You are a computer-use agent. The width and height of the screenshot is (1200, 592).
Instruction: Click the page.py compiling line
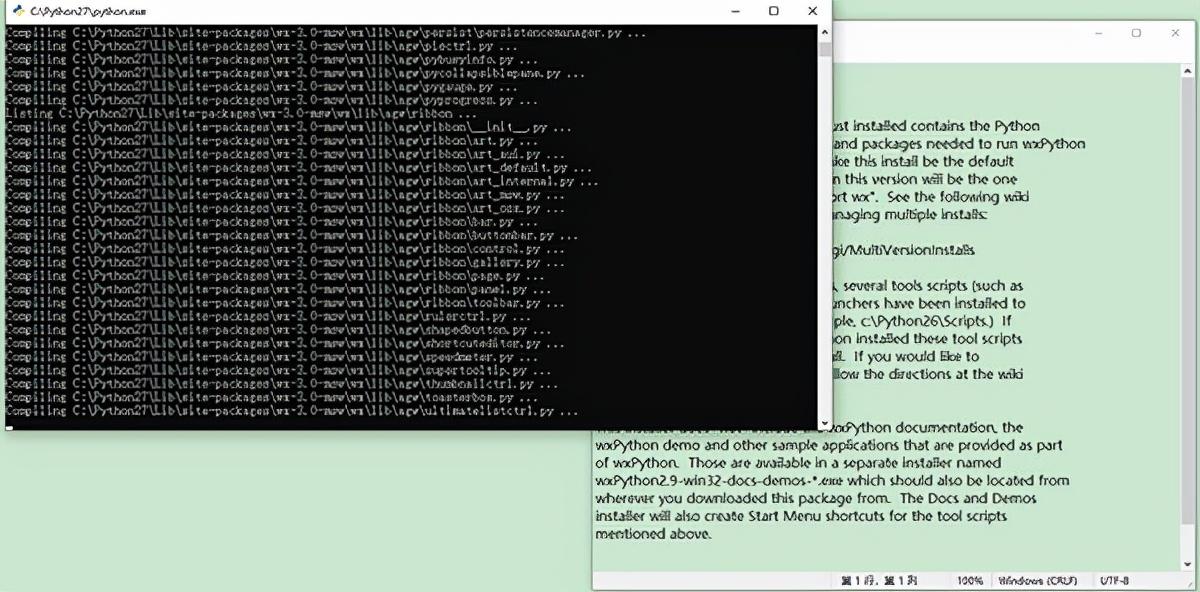coord(275,276)
